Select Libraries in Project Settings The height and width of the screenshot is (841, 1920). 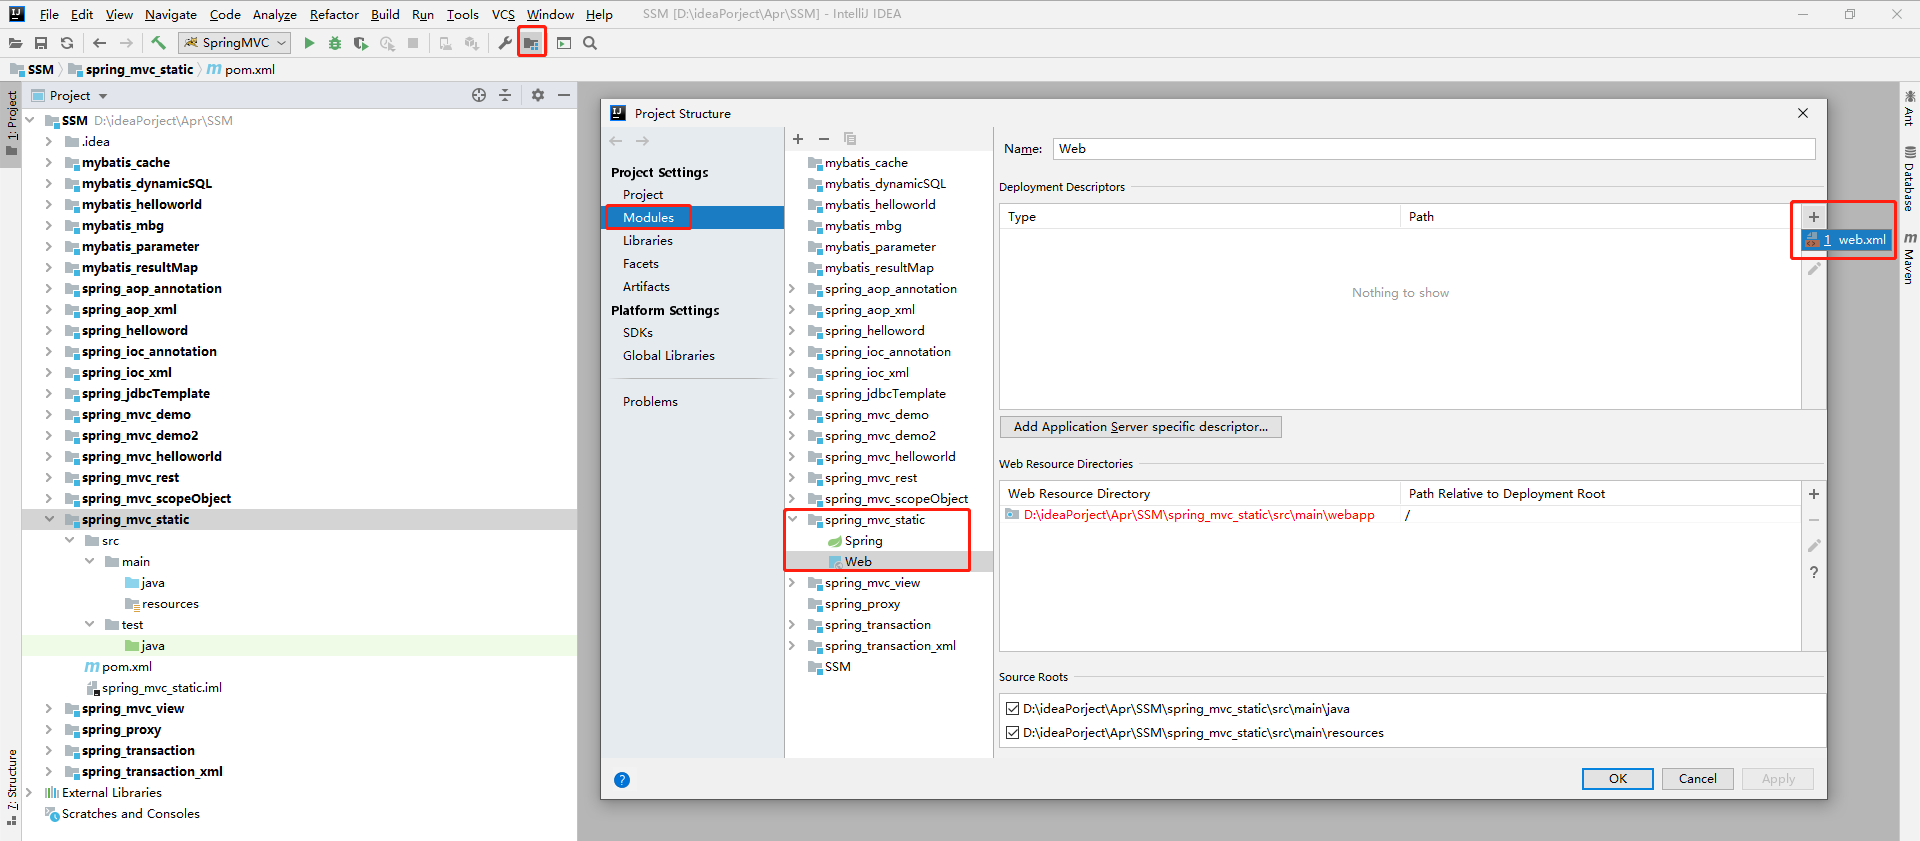click(648, 241)
